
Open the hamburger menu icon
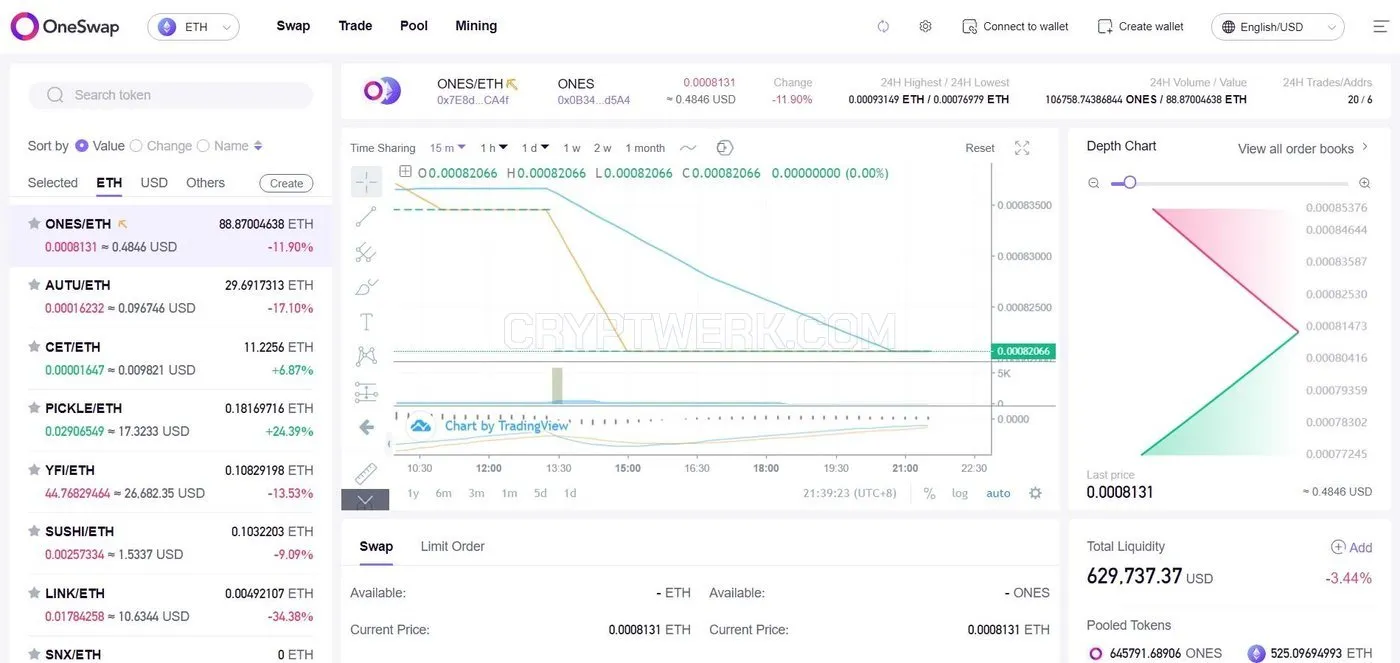point(1380,26)
